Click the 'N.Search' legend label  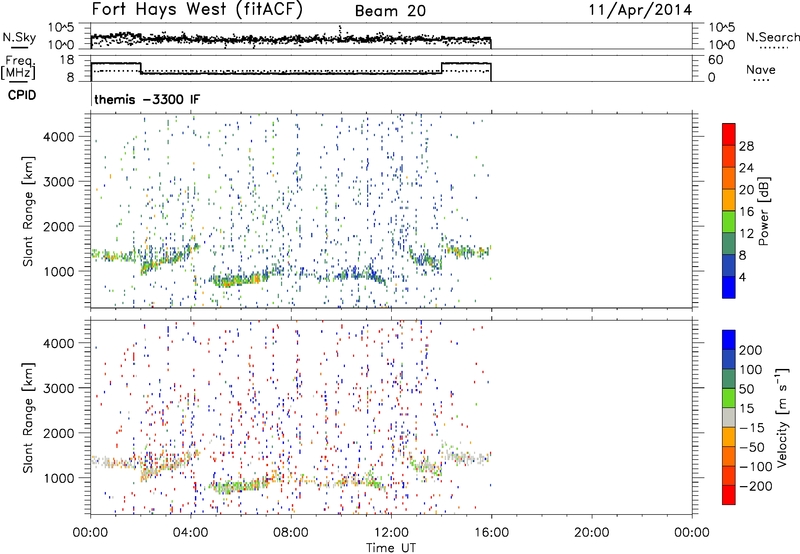tap(773, 37)
